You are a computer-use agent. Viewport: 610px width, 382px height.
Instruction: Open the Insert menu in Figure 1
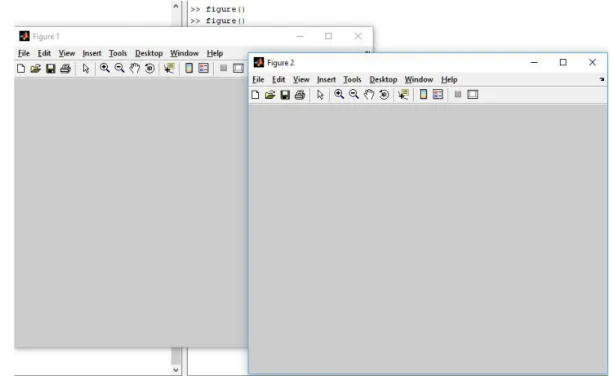pyautogui.click(x=92, y=53)
